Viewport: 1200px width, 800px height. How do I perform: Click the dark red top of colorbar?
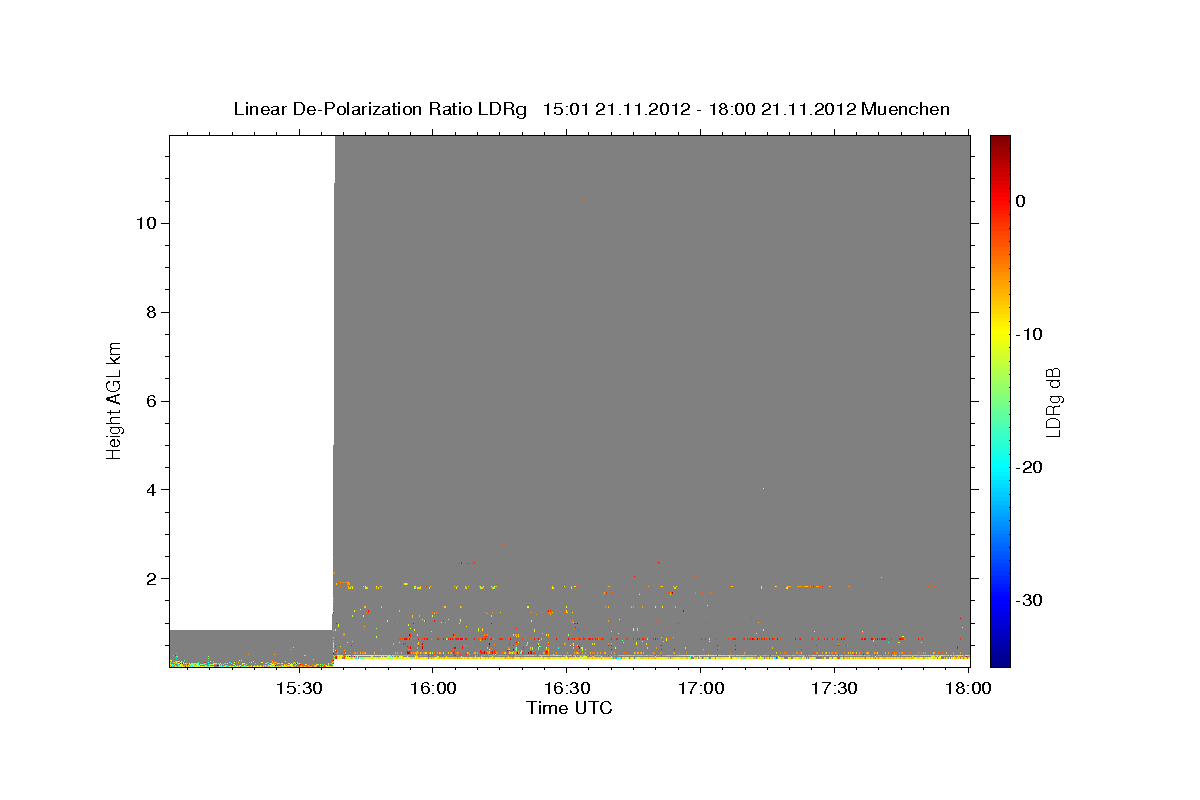click(1000, 143)
